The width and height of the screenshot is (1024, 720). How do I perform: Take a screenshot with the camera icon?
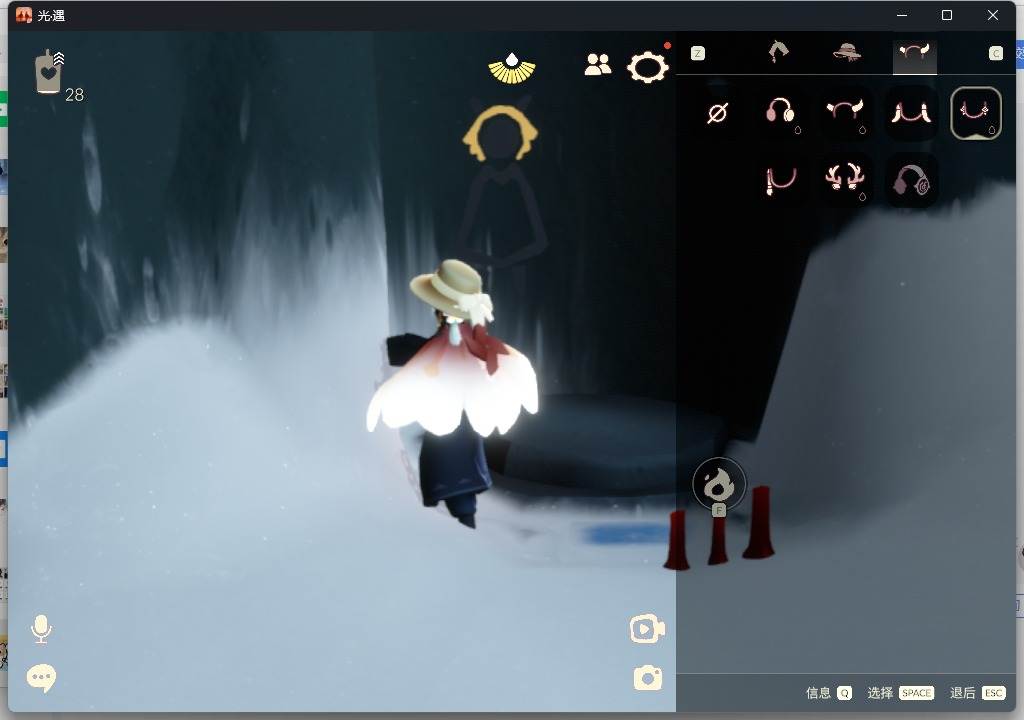648,678
